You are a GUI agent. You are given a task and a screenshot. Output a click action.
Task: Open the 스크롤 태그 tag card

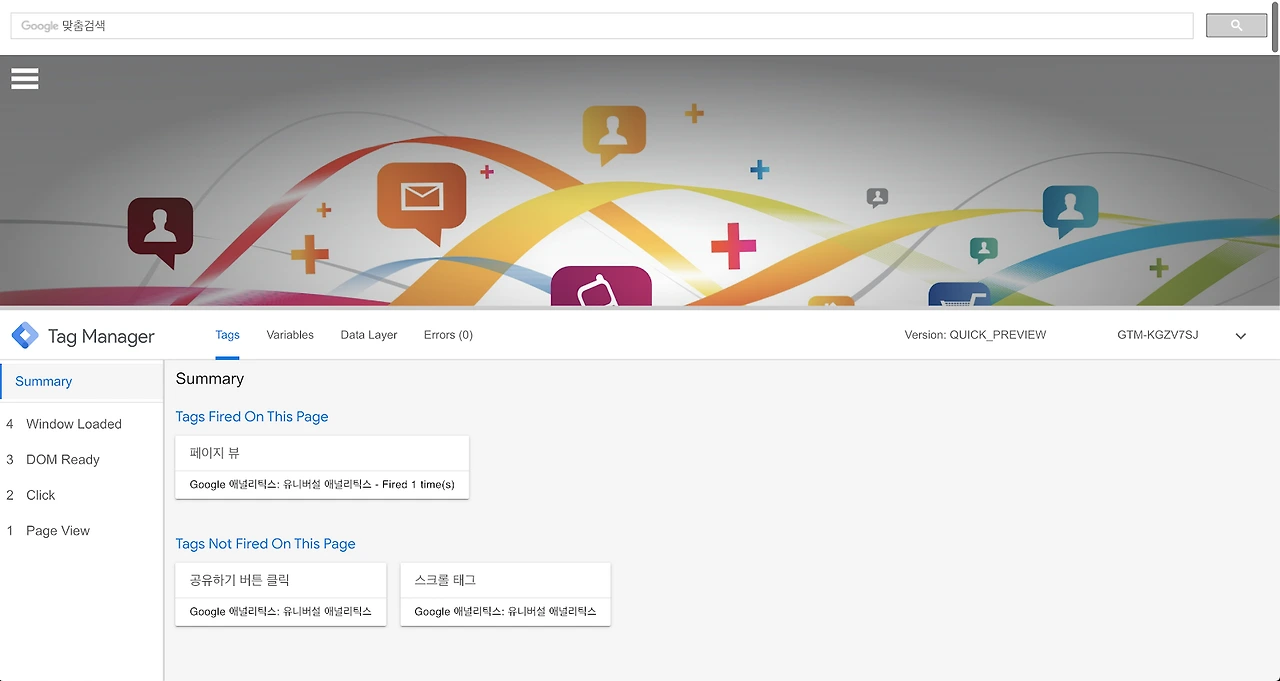(x=505, y=594)
